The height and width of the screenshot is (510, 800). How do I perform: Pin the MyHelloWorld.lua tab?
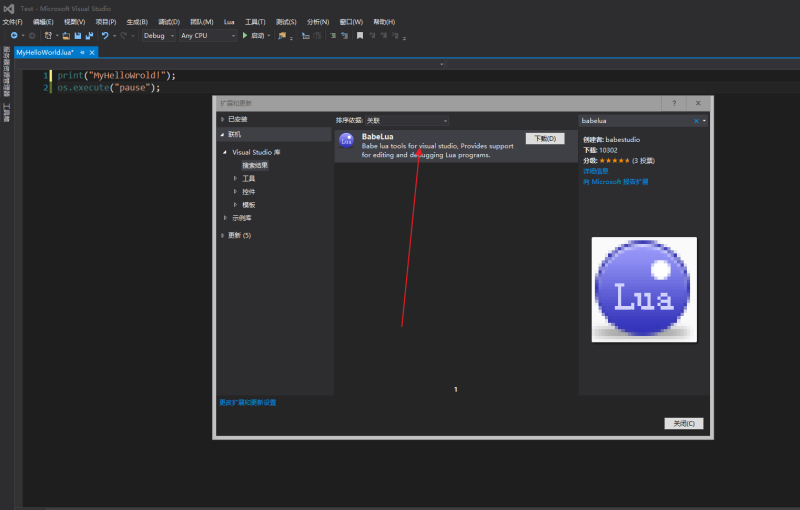pyautogui.click(x=82, y=52)
